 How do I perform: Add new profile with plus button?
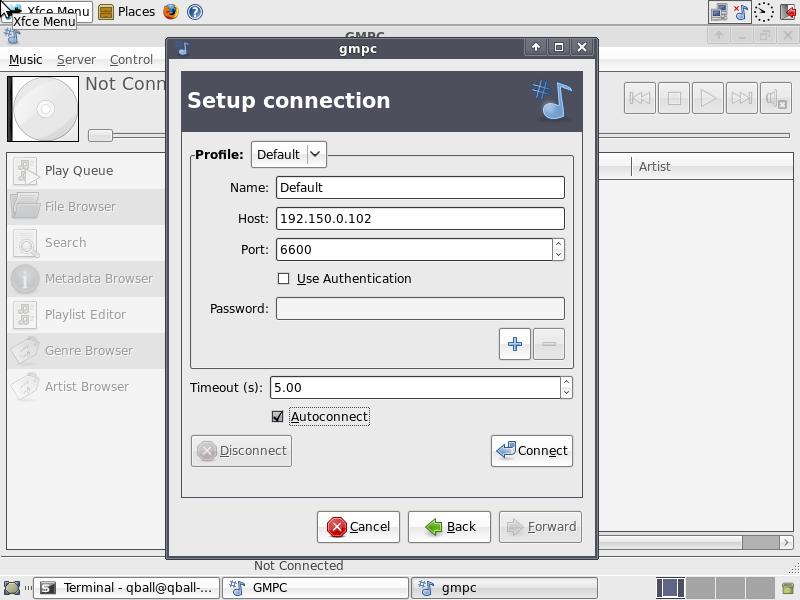pyautogui.click(x=515, y=344)
